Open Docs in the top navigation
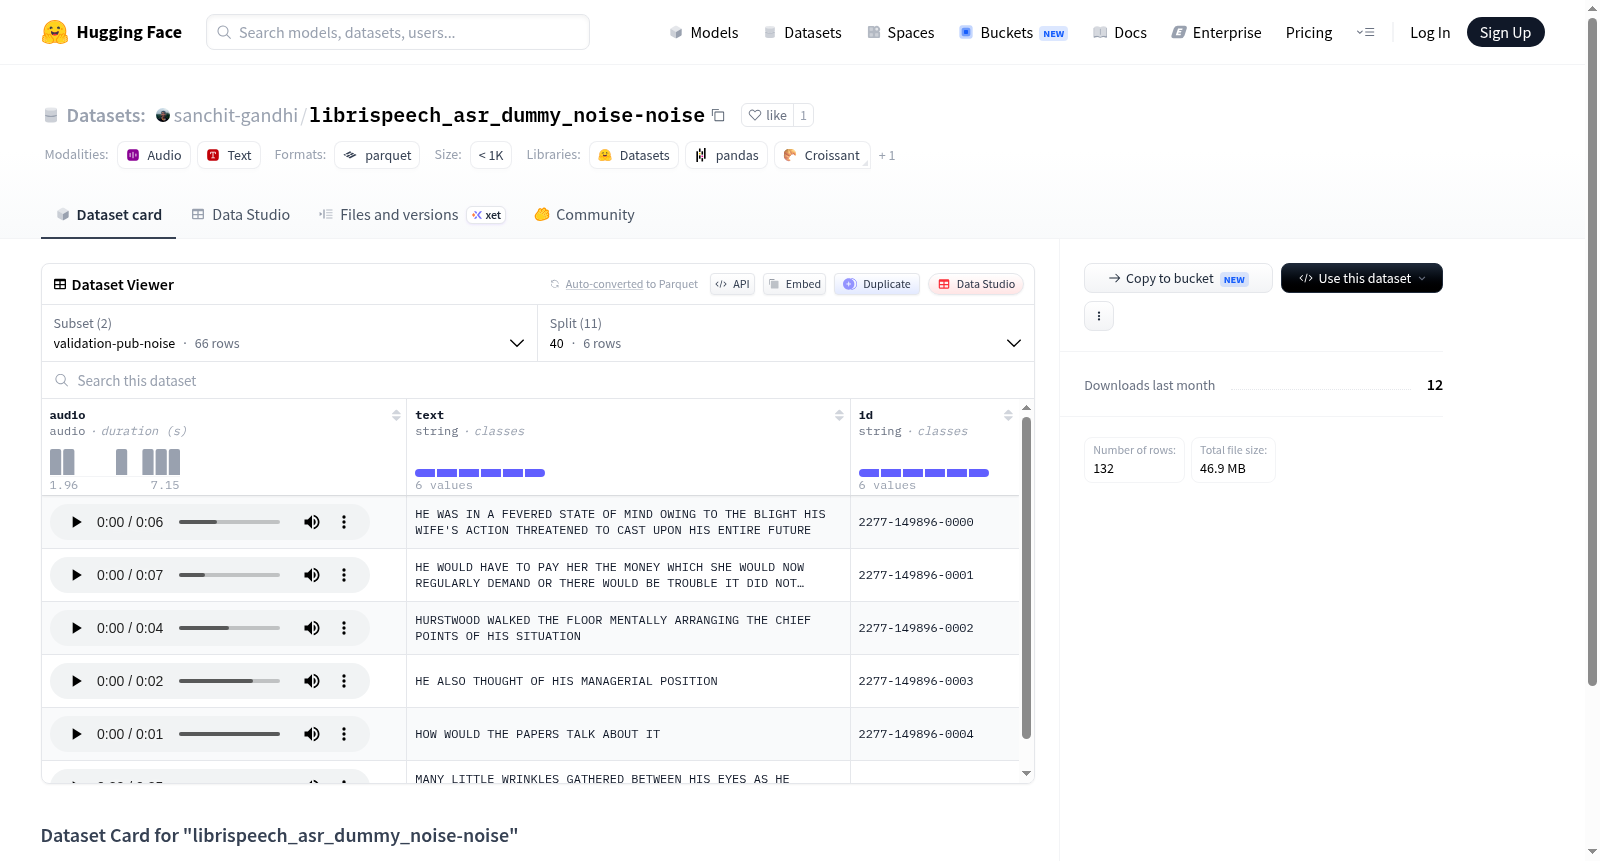The width and height of the screenshot is (1600, 861). tap(1120, 32)
